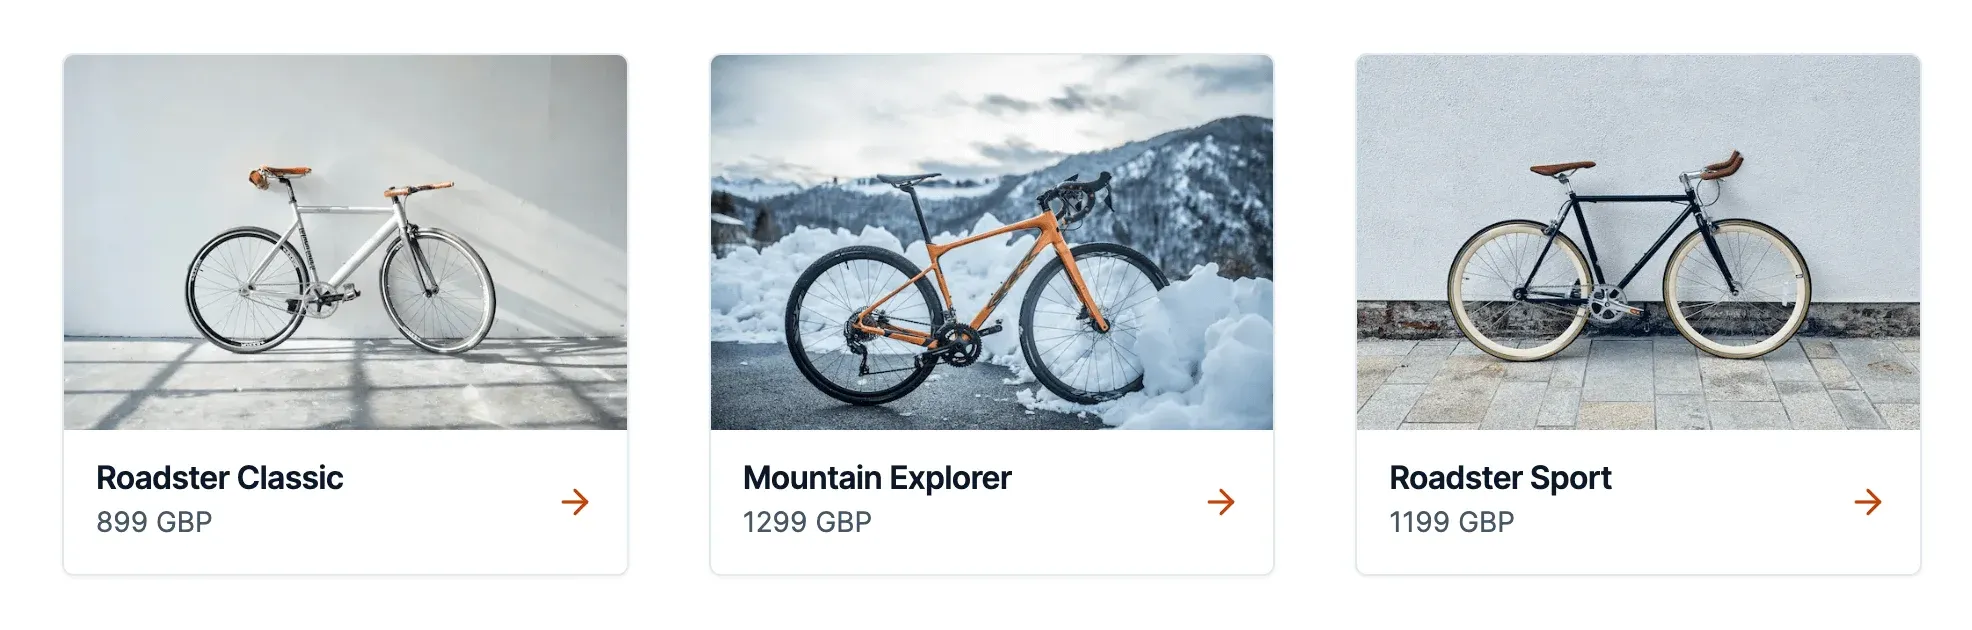
Task: Click the arrow icon on Mountain Explorer card
Action: (x=1221, y=502)
